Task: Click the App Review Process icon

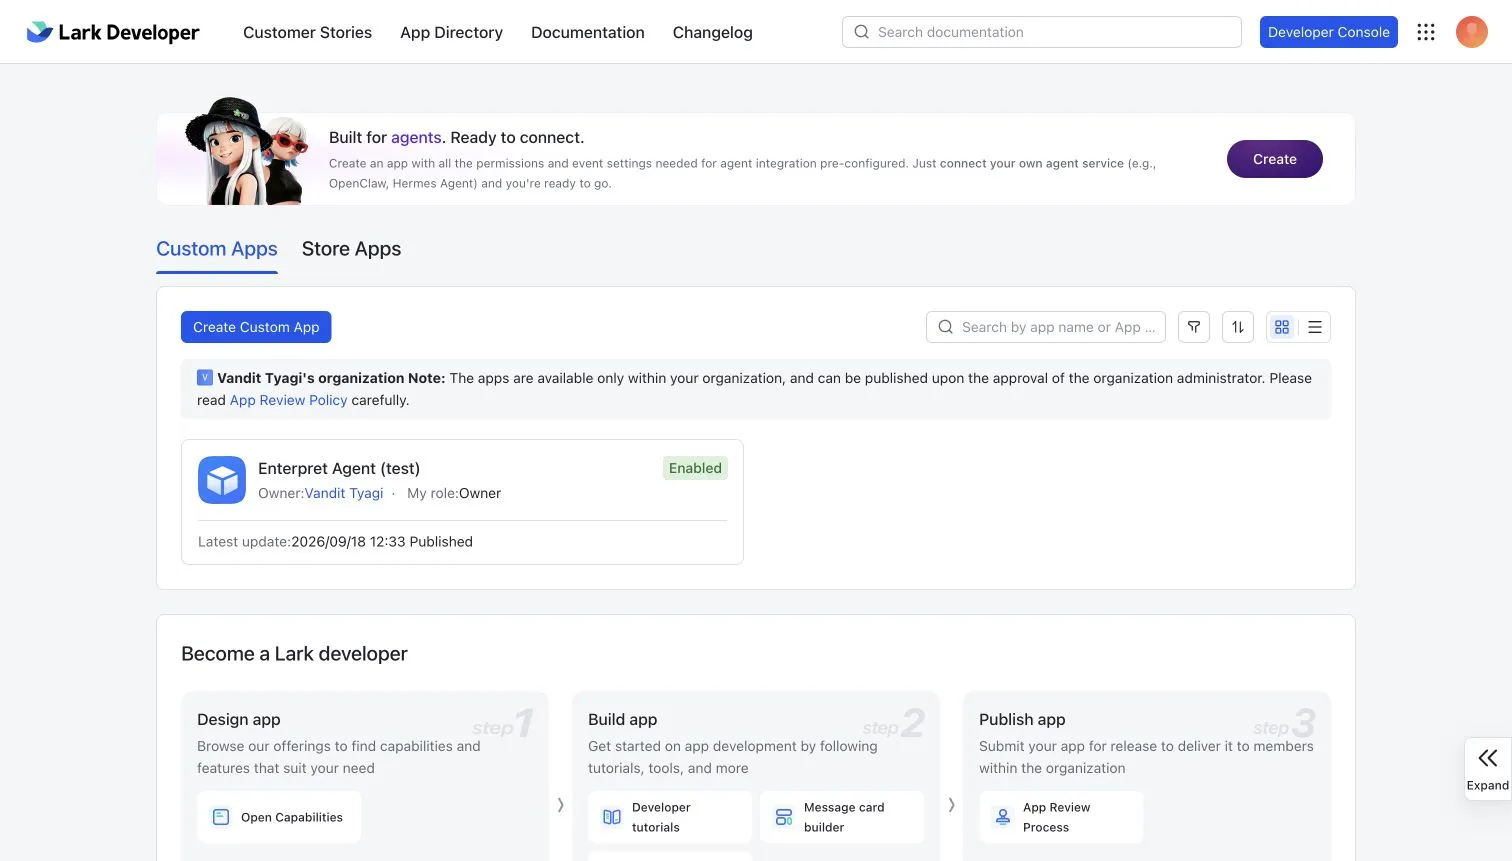Action: 1003,817
